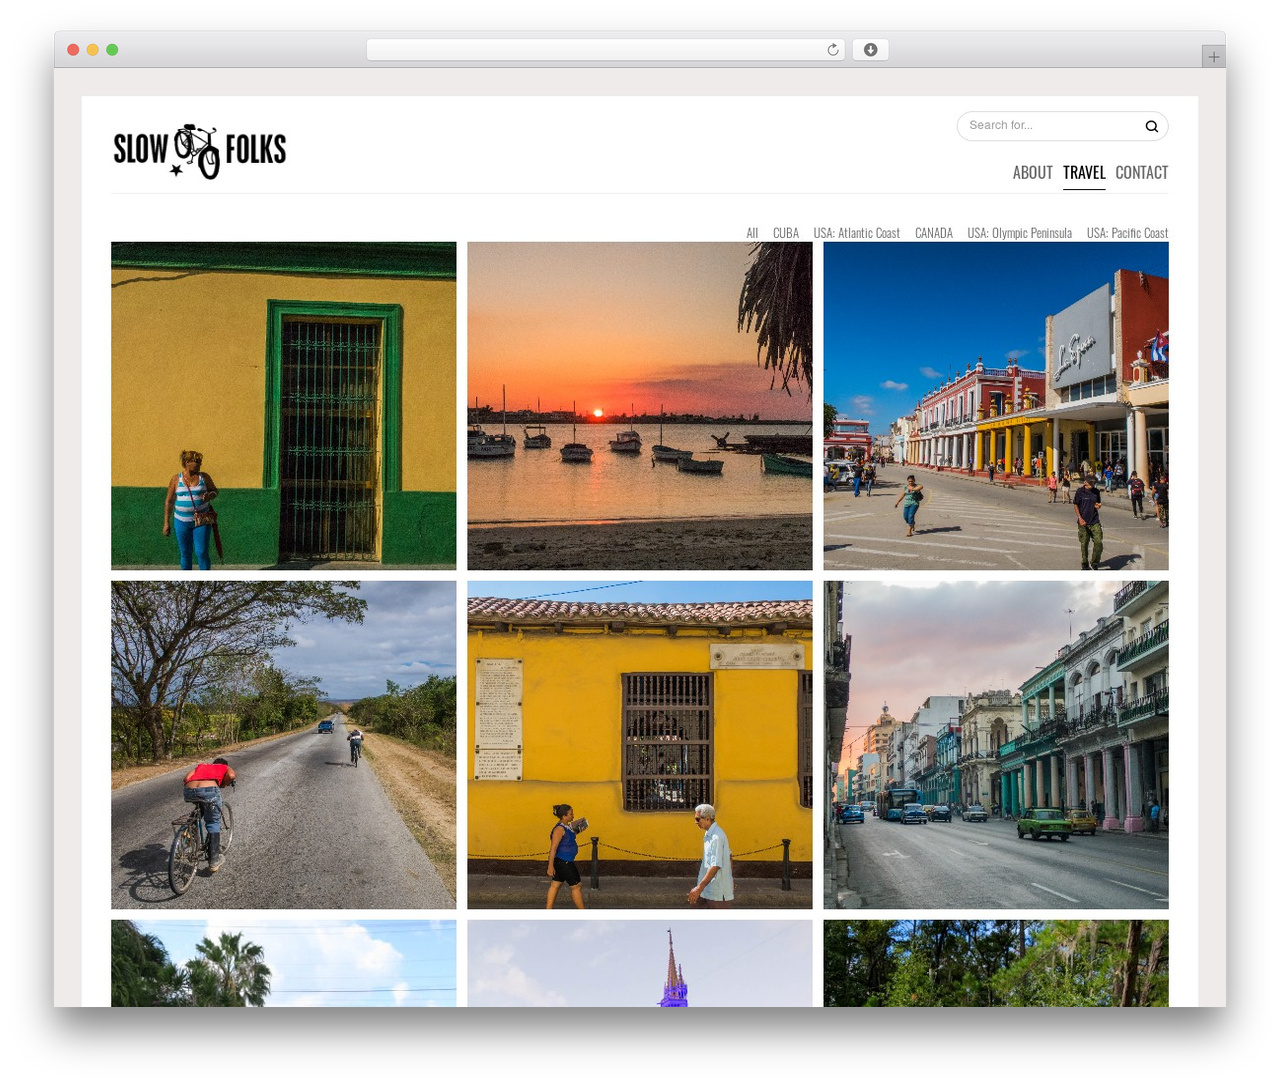Click the browser address bar
The image size is (1280, 1084).
coord(606,50)
